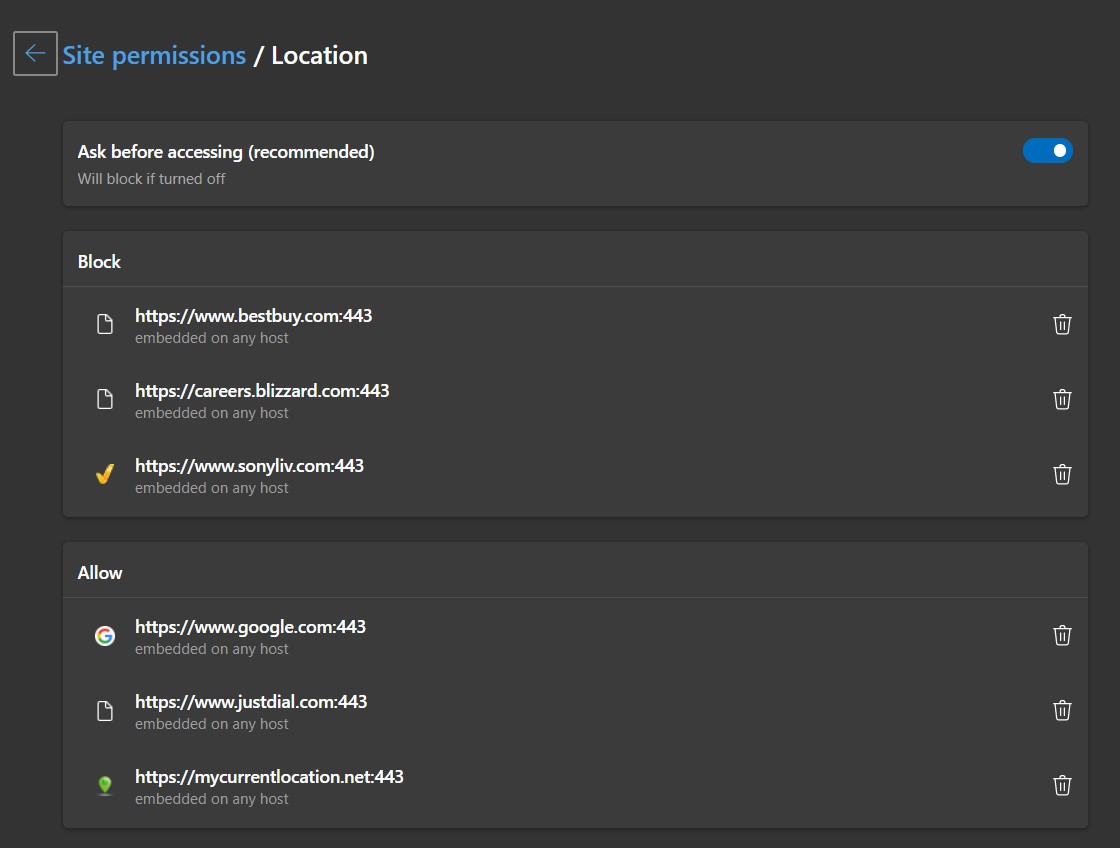The image size is (1120, 848).
Task: Select the https://careers.blizzard.com:443 text
Action: click(x=262, y=391)
